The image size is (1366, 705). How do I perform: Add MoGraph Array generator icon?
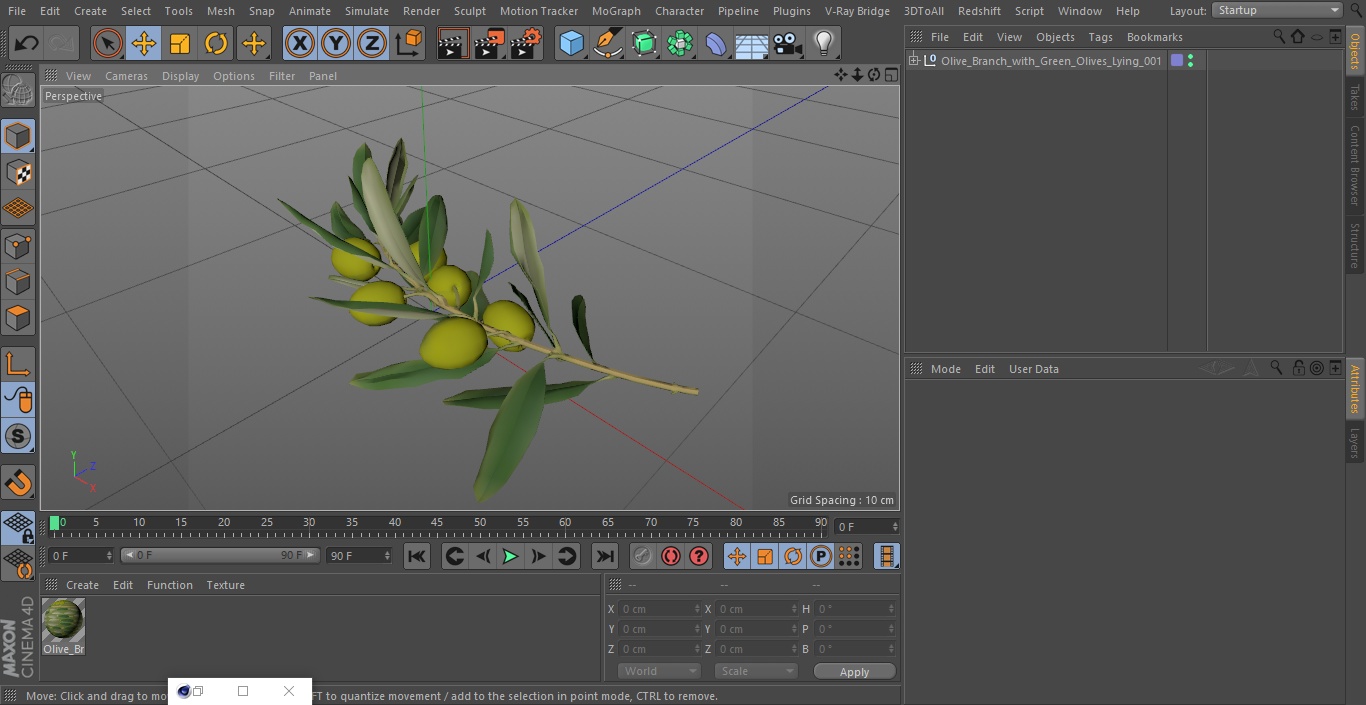679,44
